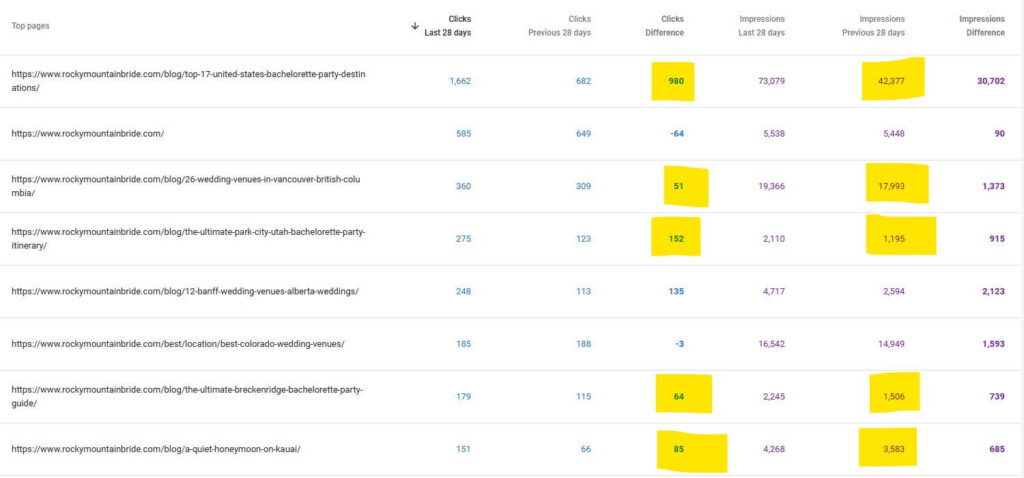1024x478 pixels.
Task: Select the highlighted 64 clicks difference
Action: point(679,397)
